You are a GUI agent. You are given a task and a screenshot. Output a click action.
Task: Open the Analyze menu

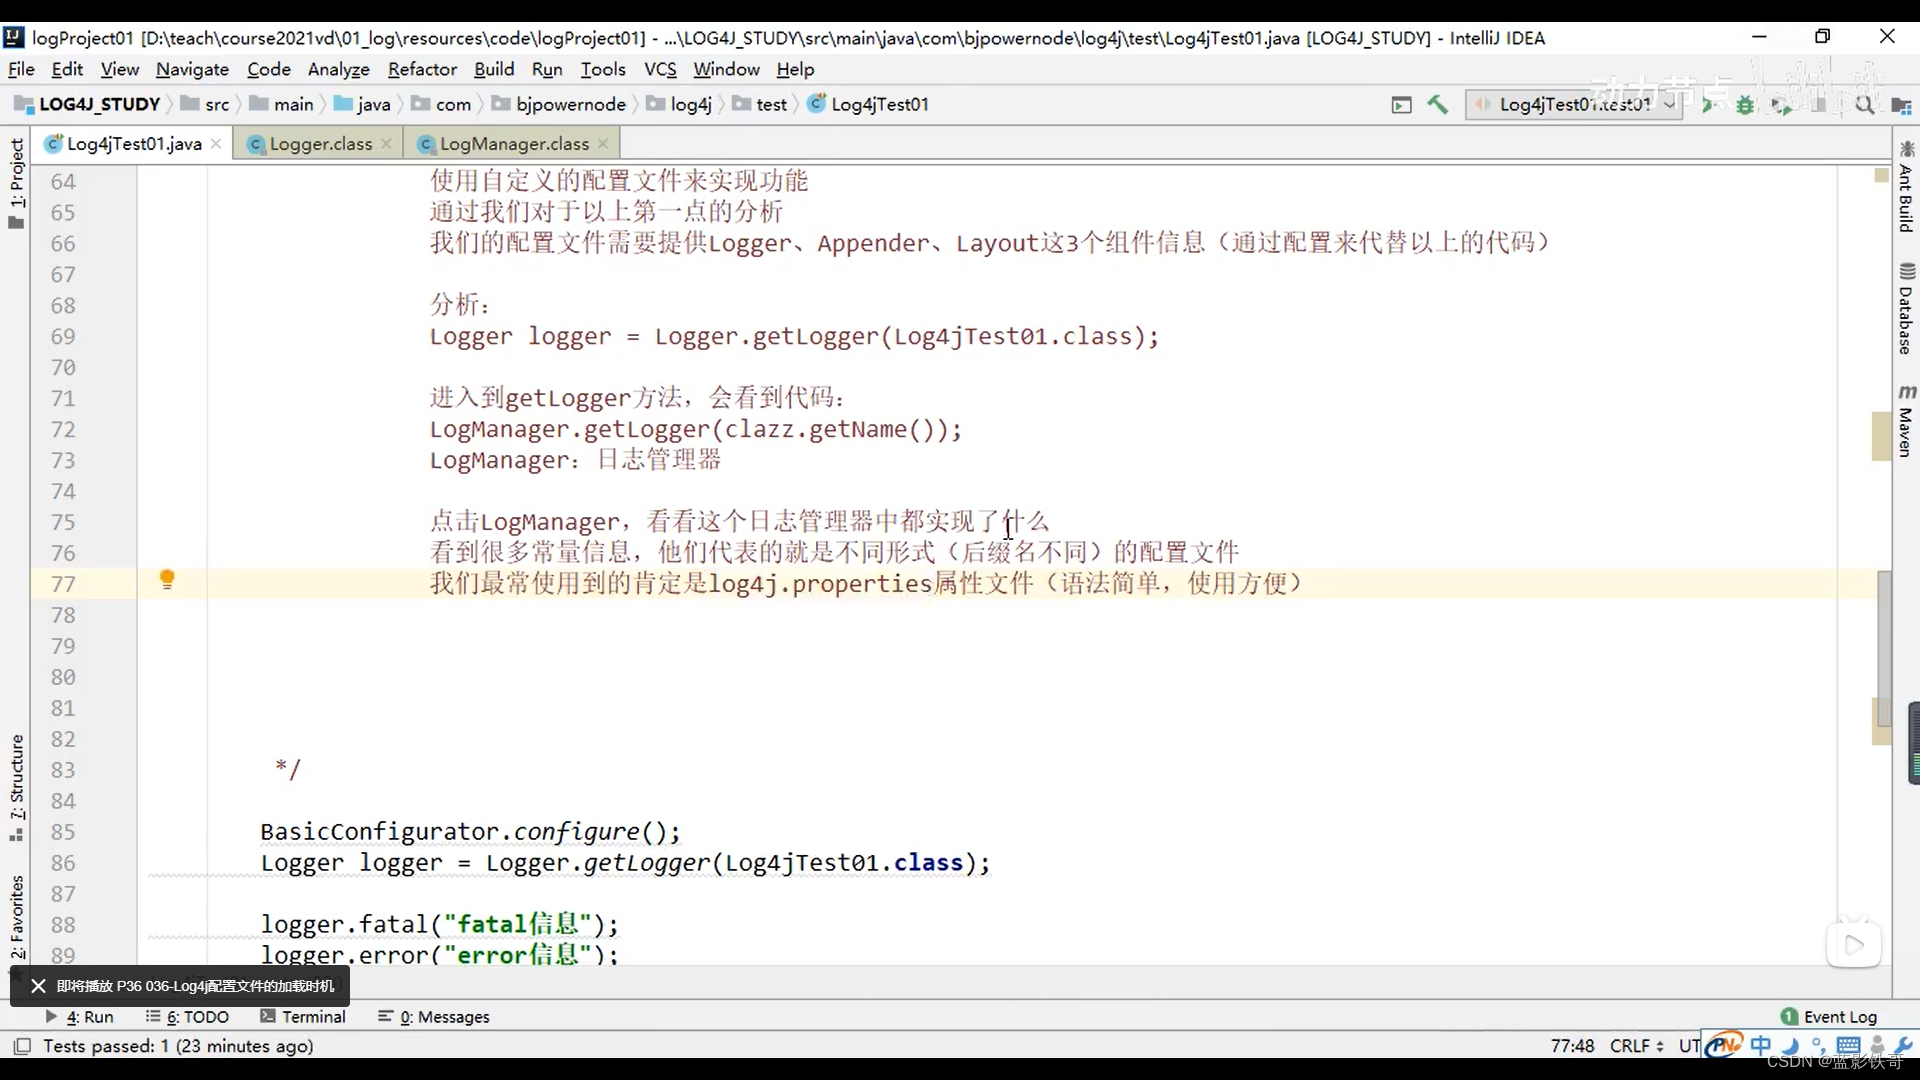[x=339, y=69]
